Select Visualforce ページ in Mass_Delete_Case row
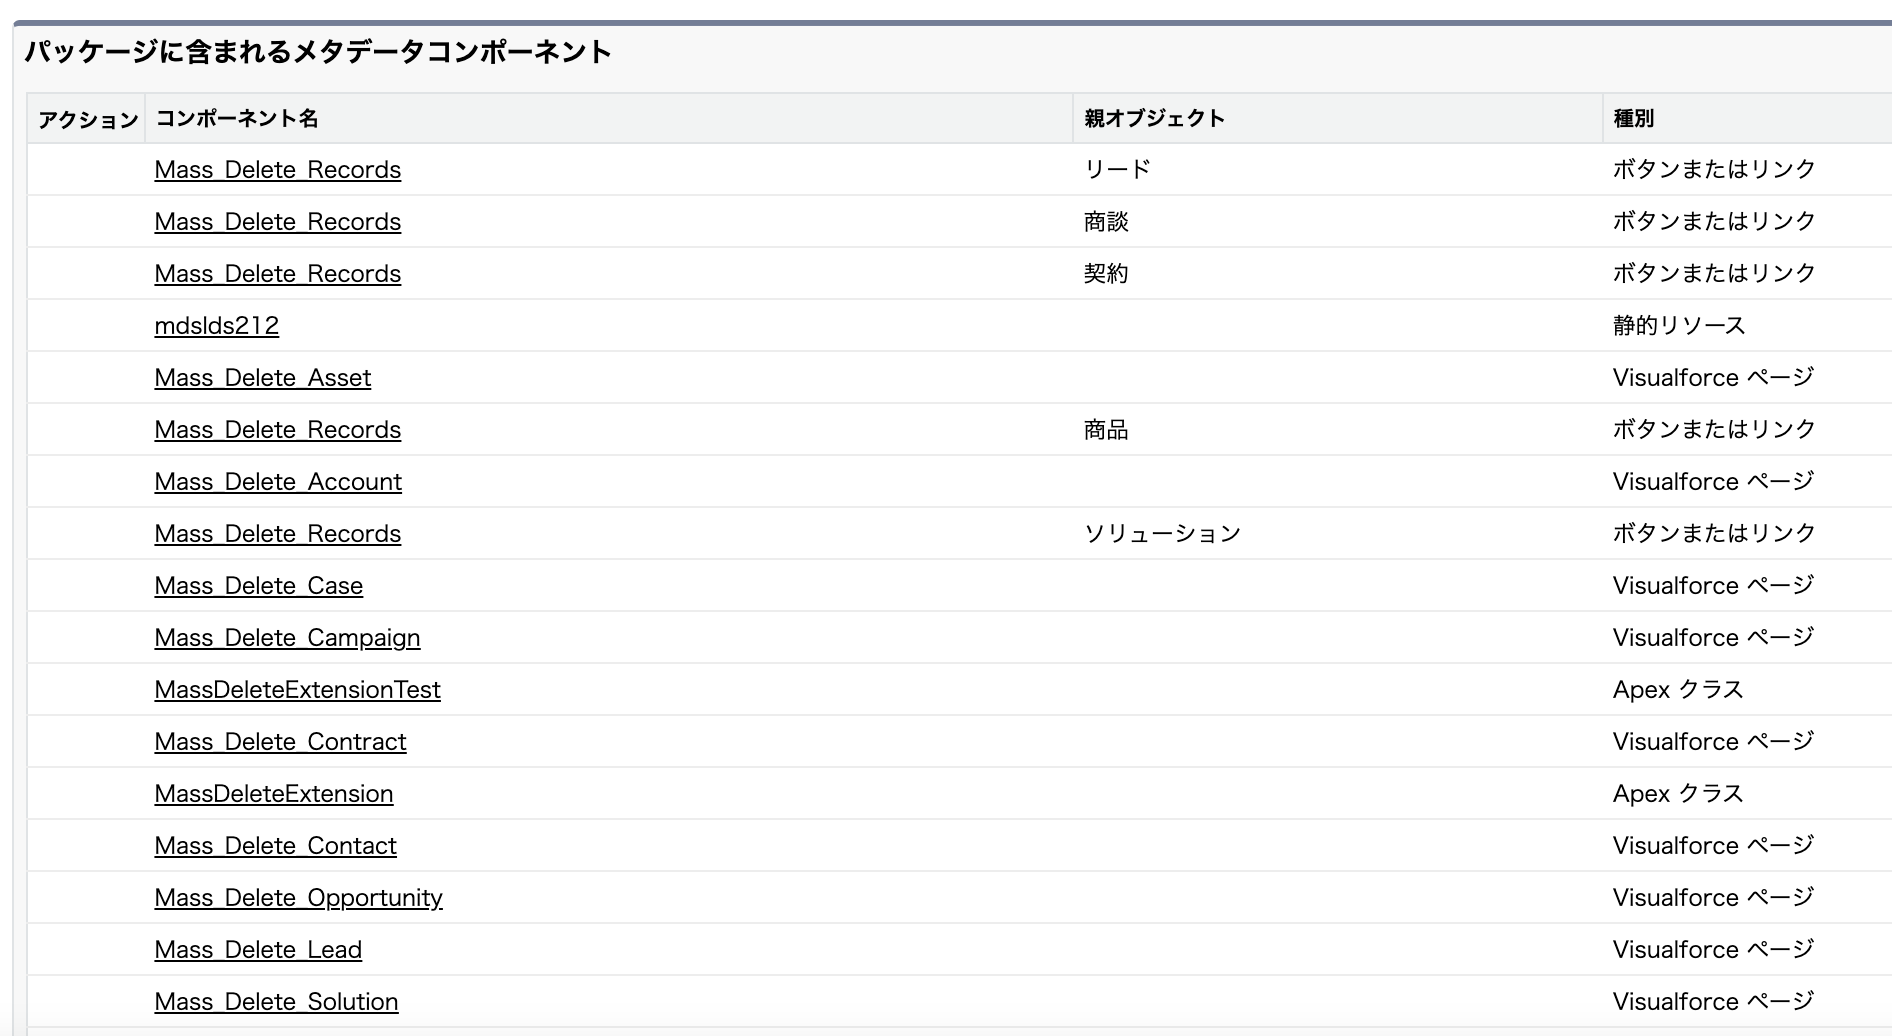 (x=1713, y=586)
